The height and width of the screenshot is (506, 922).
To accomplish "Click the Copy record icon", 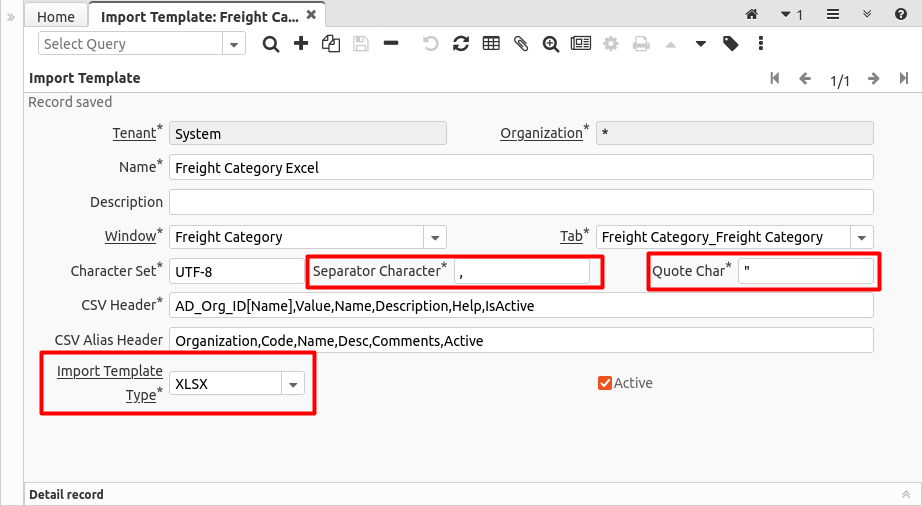I will coord(330,44).
